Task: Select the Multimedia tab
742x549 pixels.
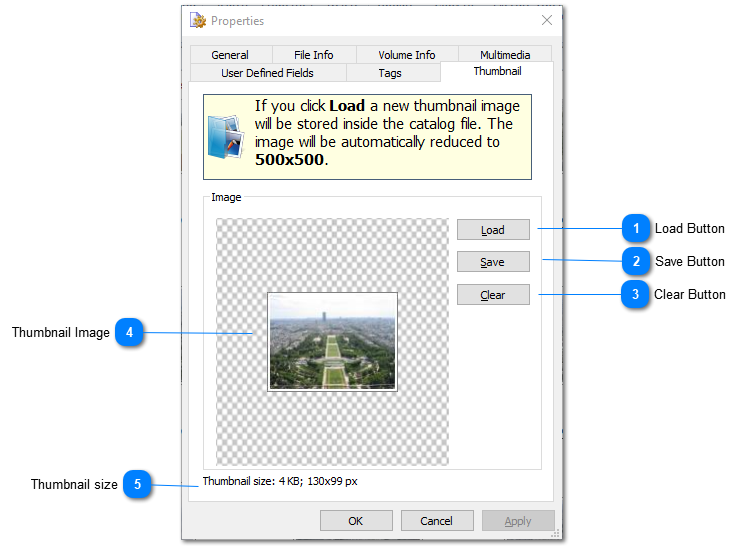Action: tap(505, 55)
